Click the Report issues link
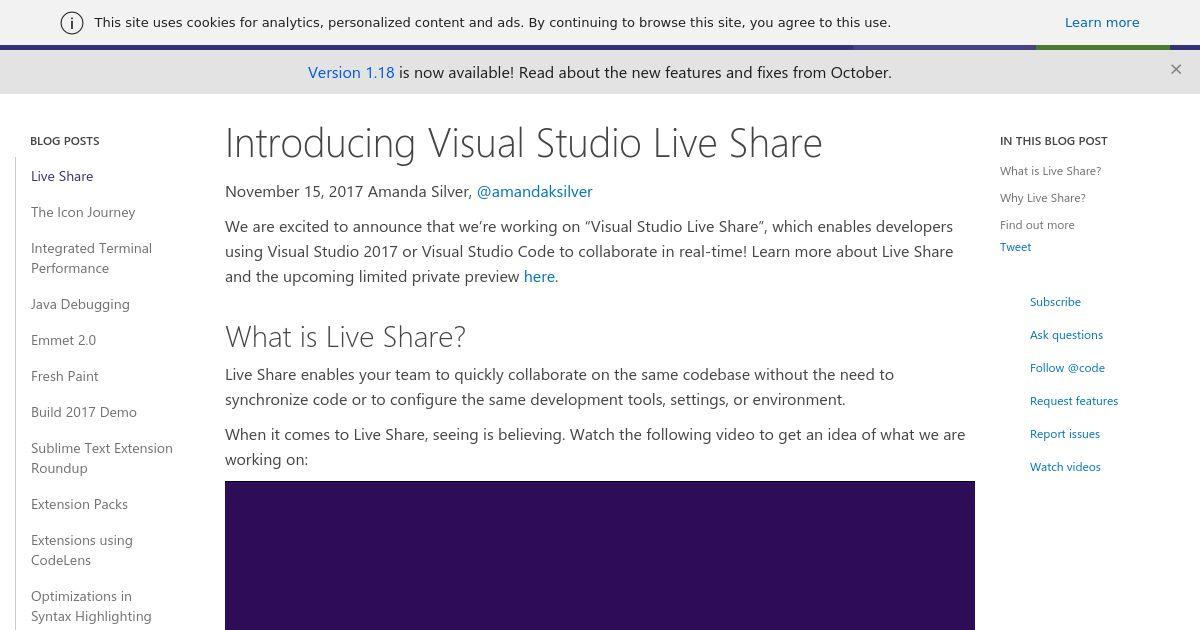 1065,434
